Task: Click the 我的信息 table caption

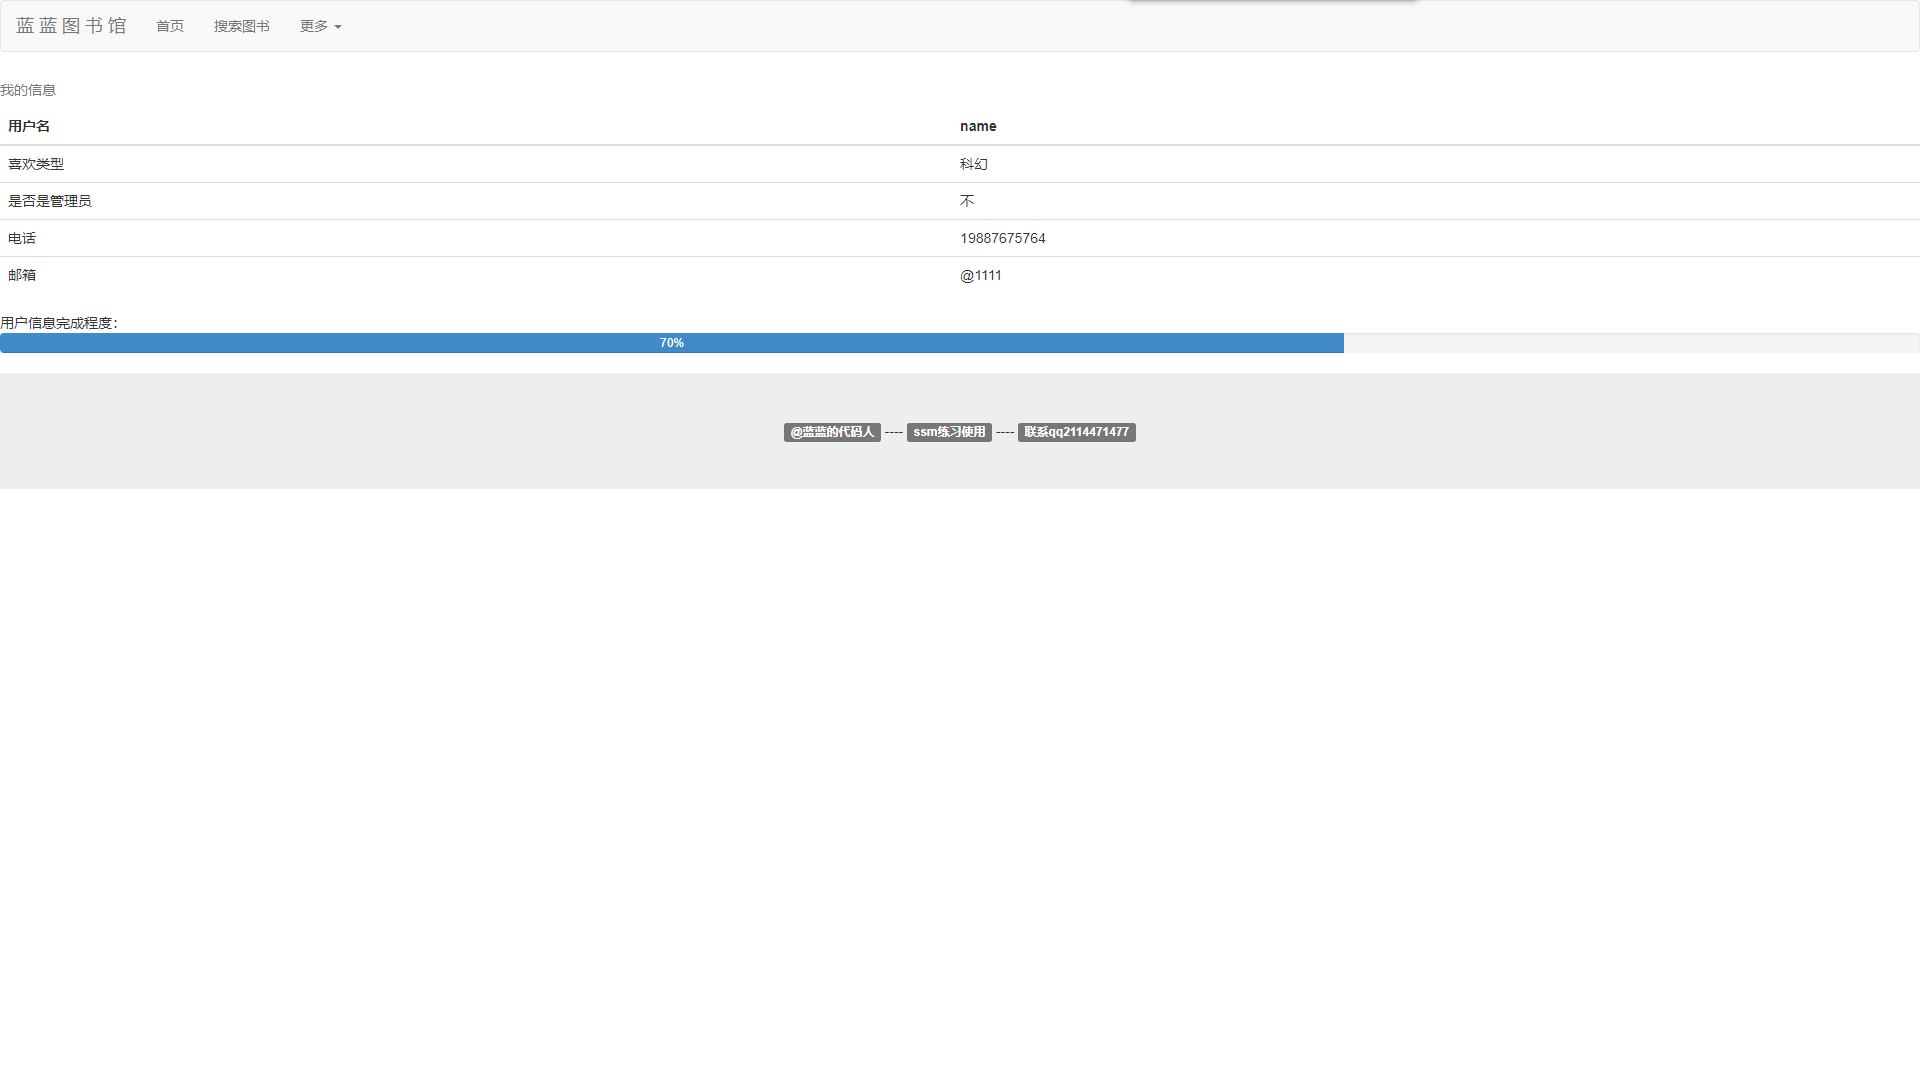Action: pyautogui.click(x=28, y=90)
